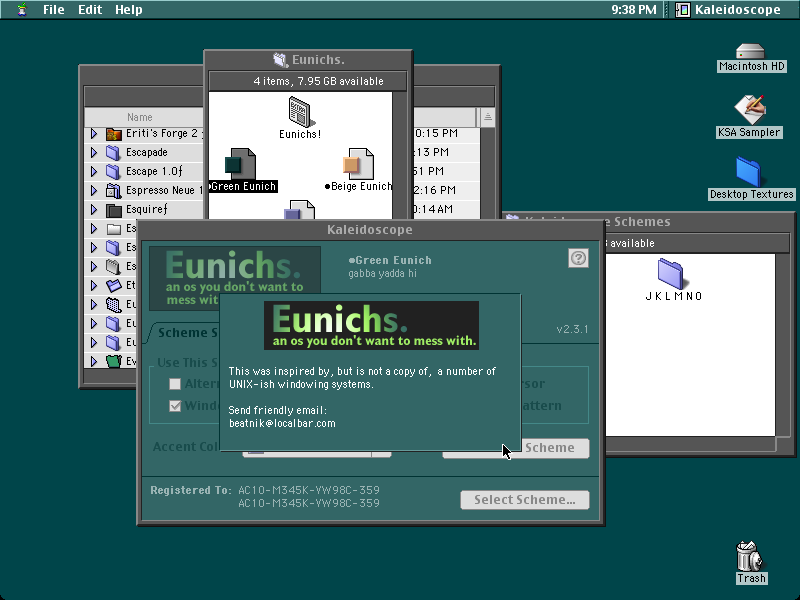Click the Kaleidoscope application menu icon
Viewport: 800px width, 600px height.
[x=682, y=9]
